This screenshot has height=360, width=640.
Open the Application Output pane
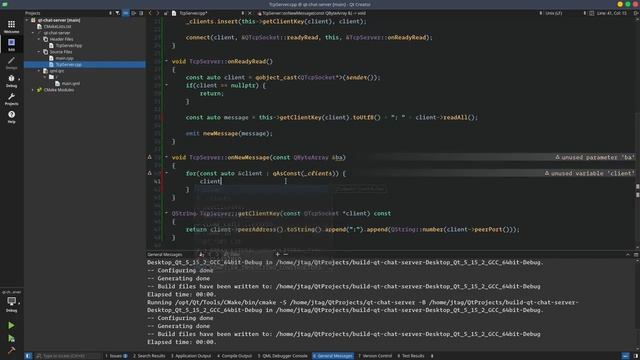[x=191, y=356]
